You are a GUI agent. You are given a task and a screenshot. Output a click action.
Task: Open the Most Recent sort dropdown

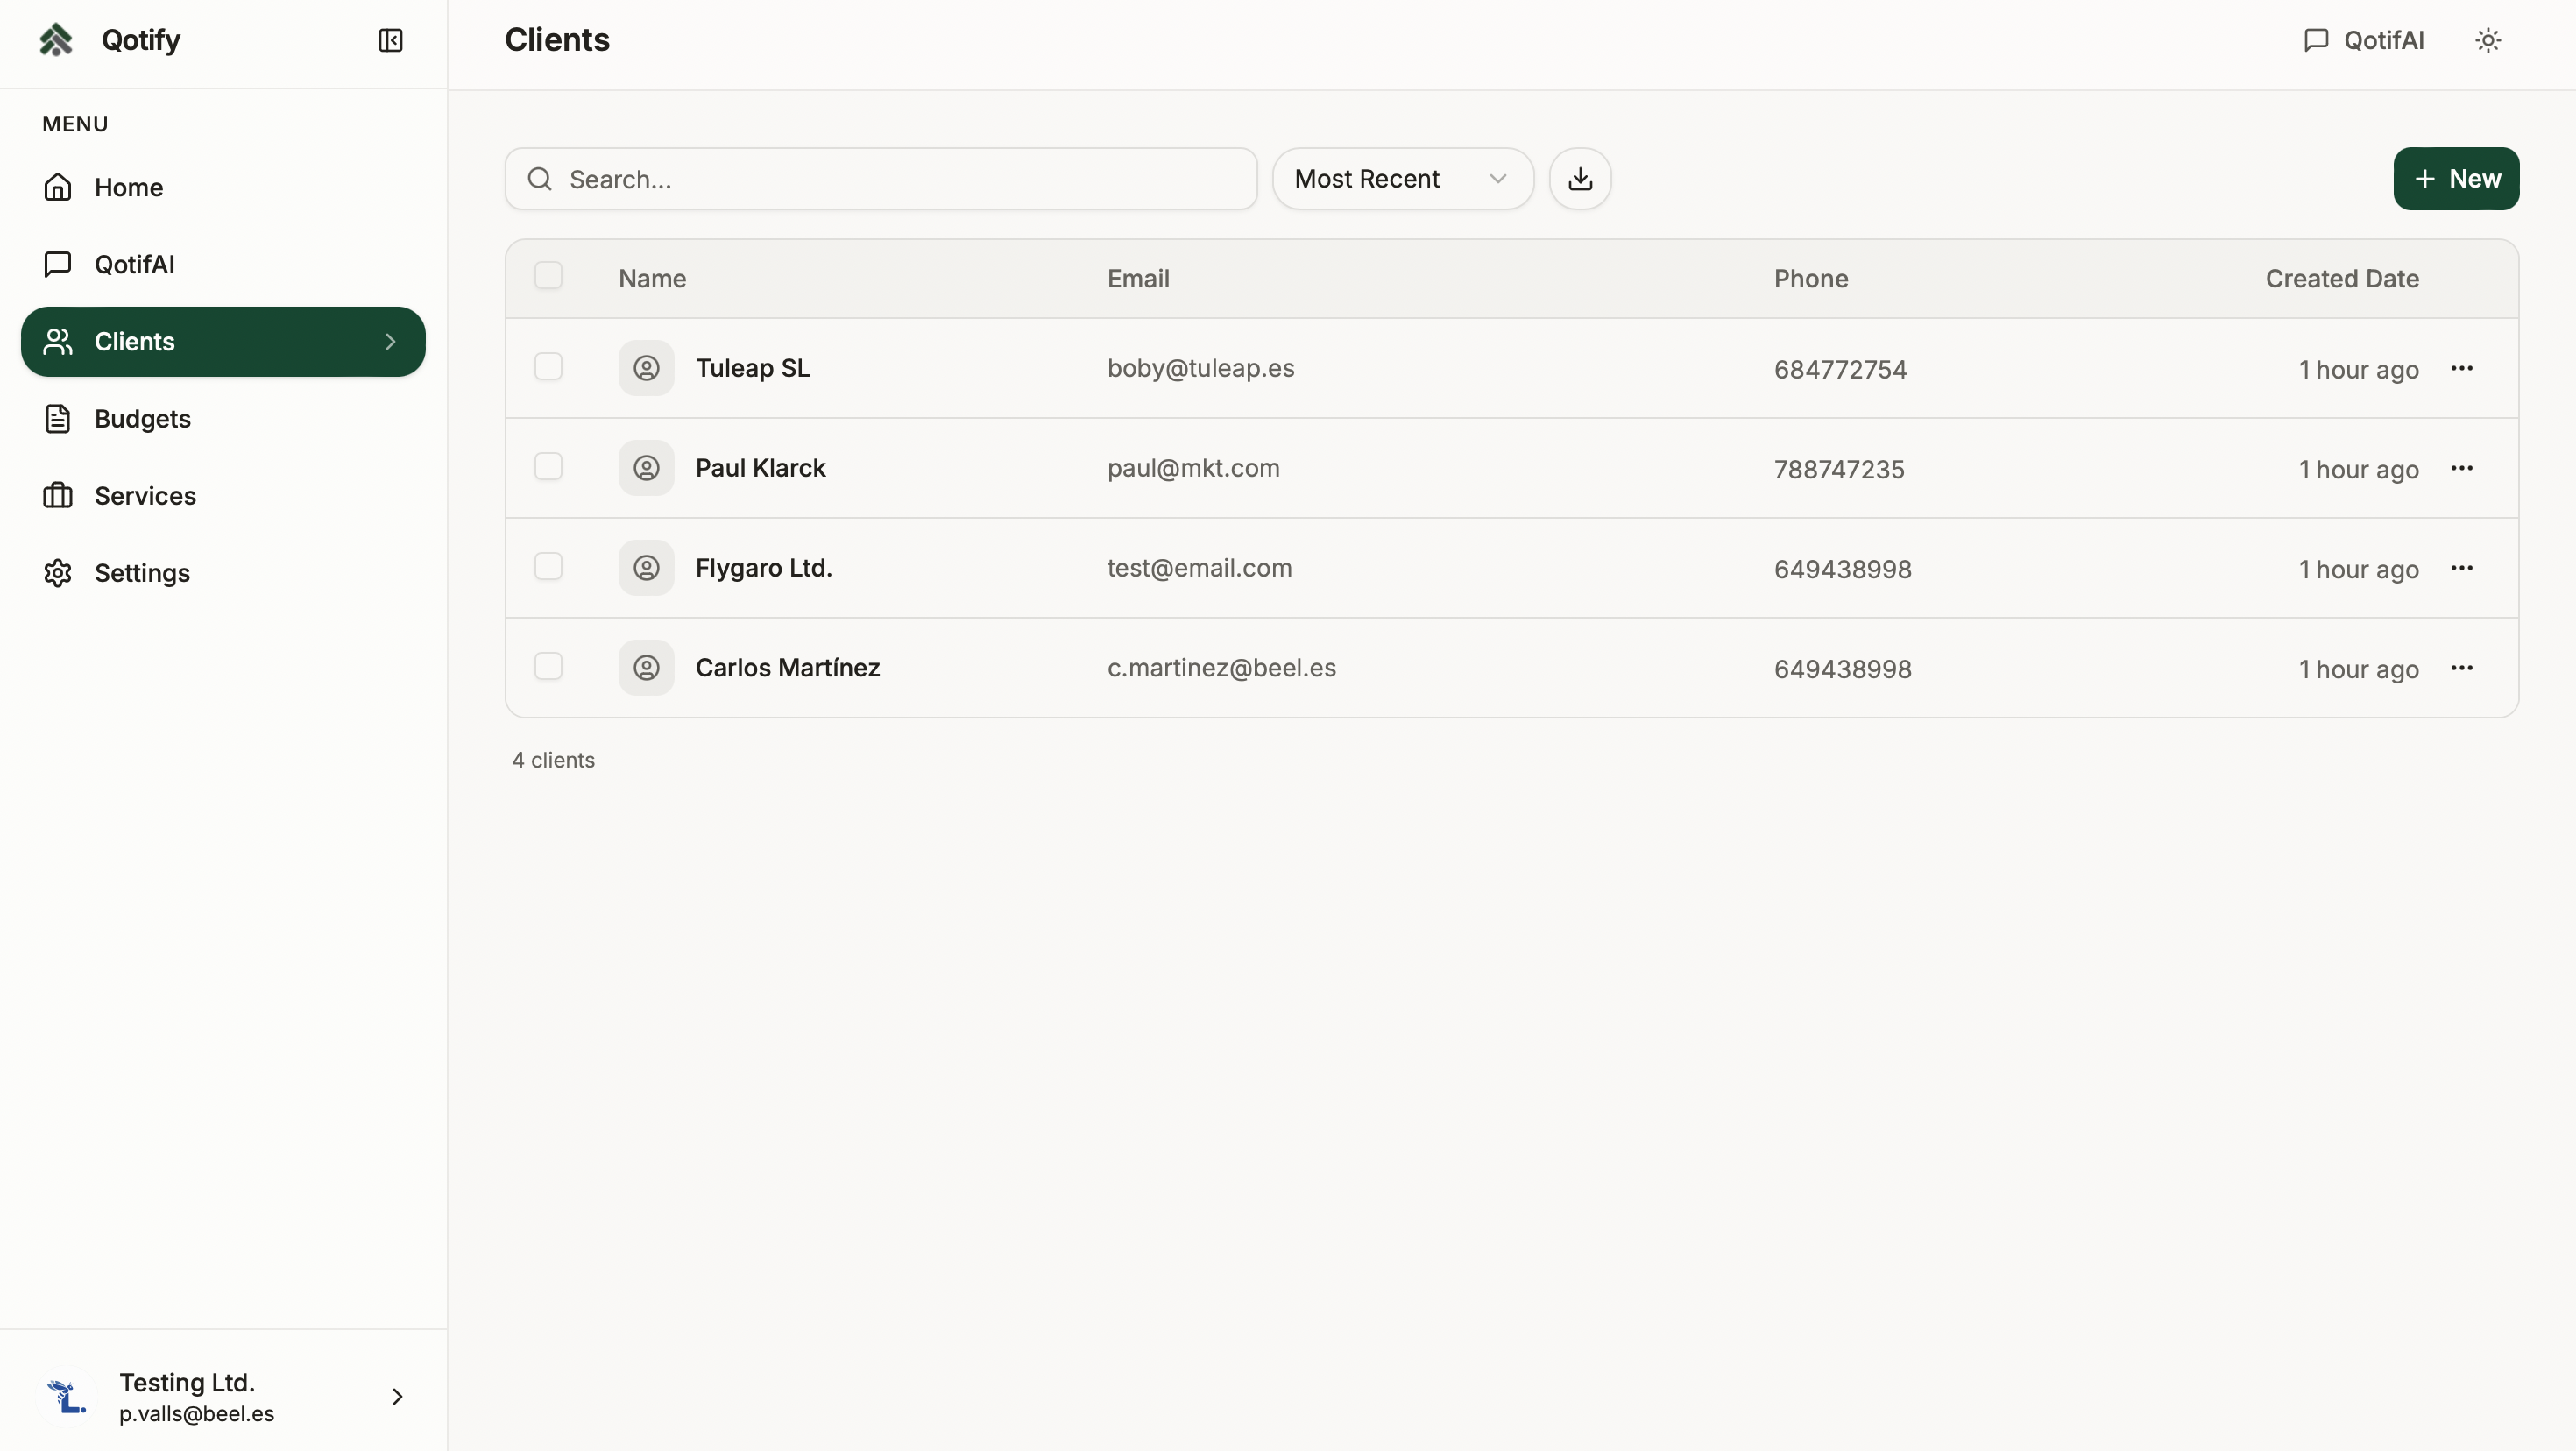(1401, 178)
